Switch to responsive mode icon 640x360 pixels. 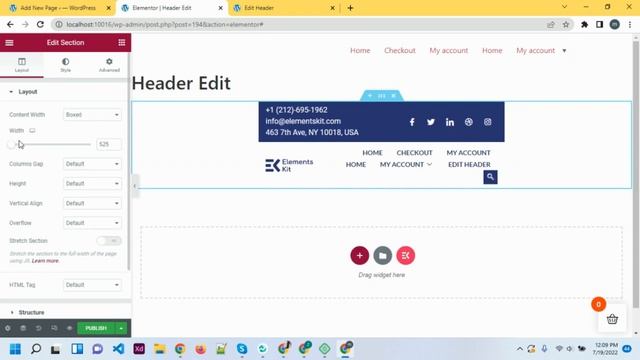click(x=54, y=328)
